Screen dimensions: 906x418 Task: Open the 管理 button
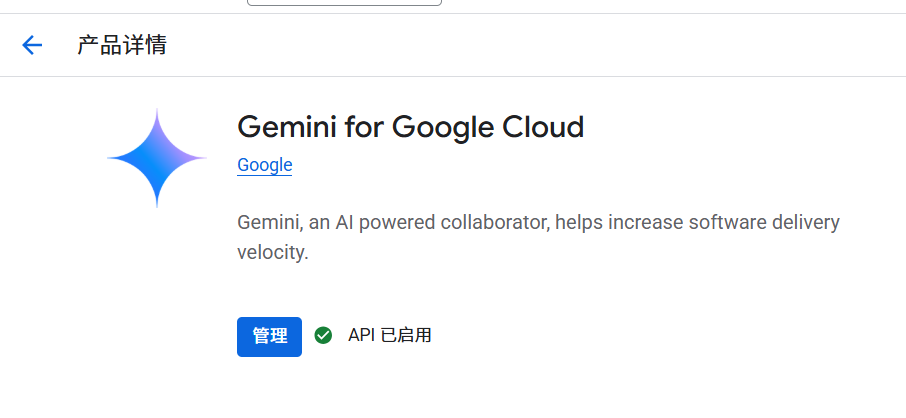tap(269, 336)
